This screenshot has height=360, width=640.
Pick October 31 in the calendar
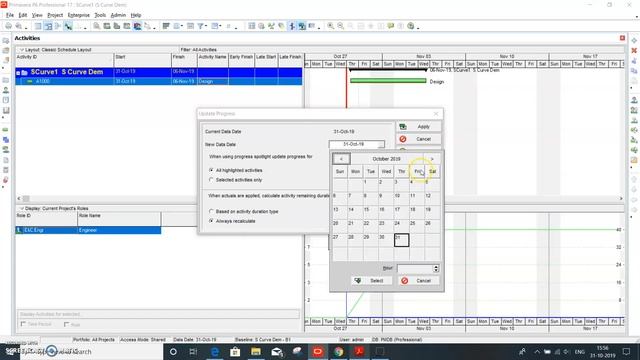[401, 240]
